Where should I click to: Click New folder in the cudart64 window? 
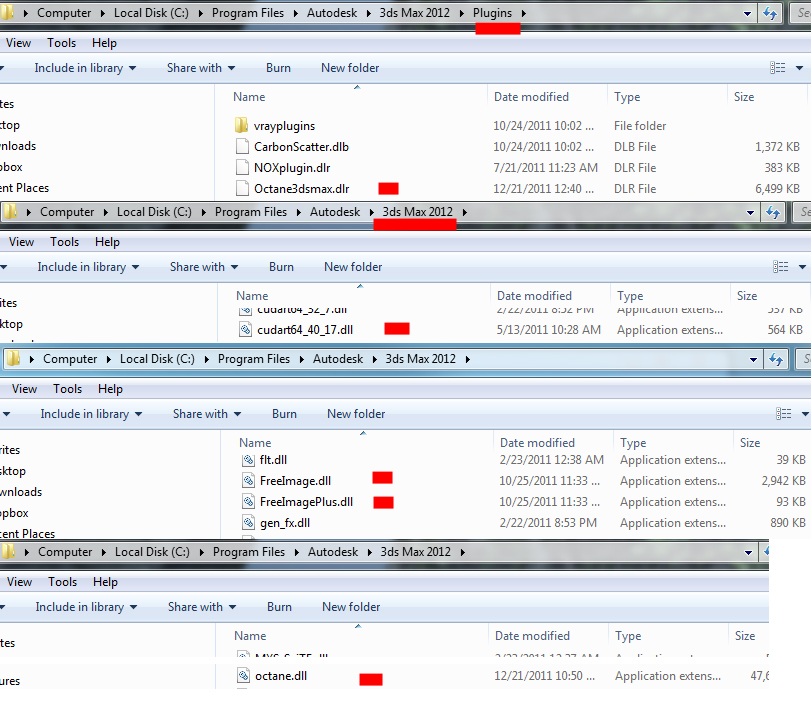[x=353, y=267]
